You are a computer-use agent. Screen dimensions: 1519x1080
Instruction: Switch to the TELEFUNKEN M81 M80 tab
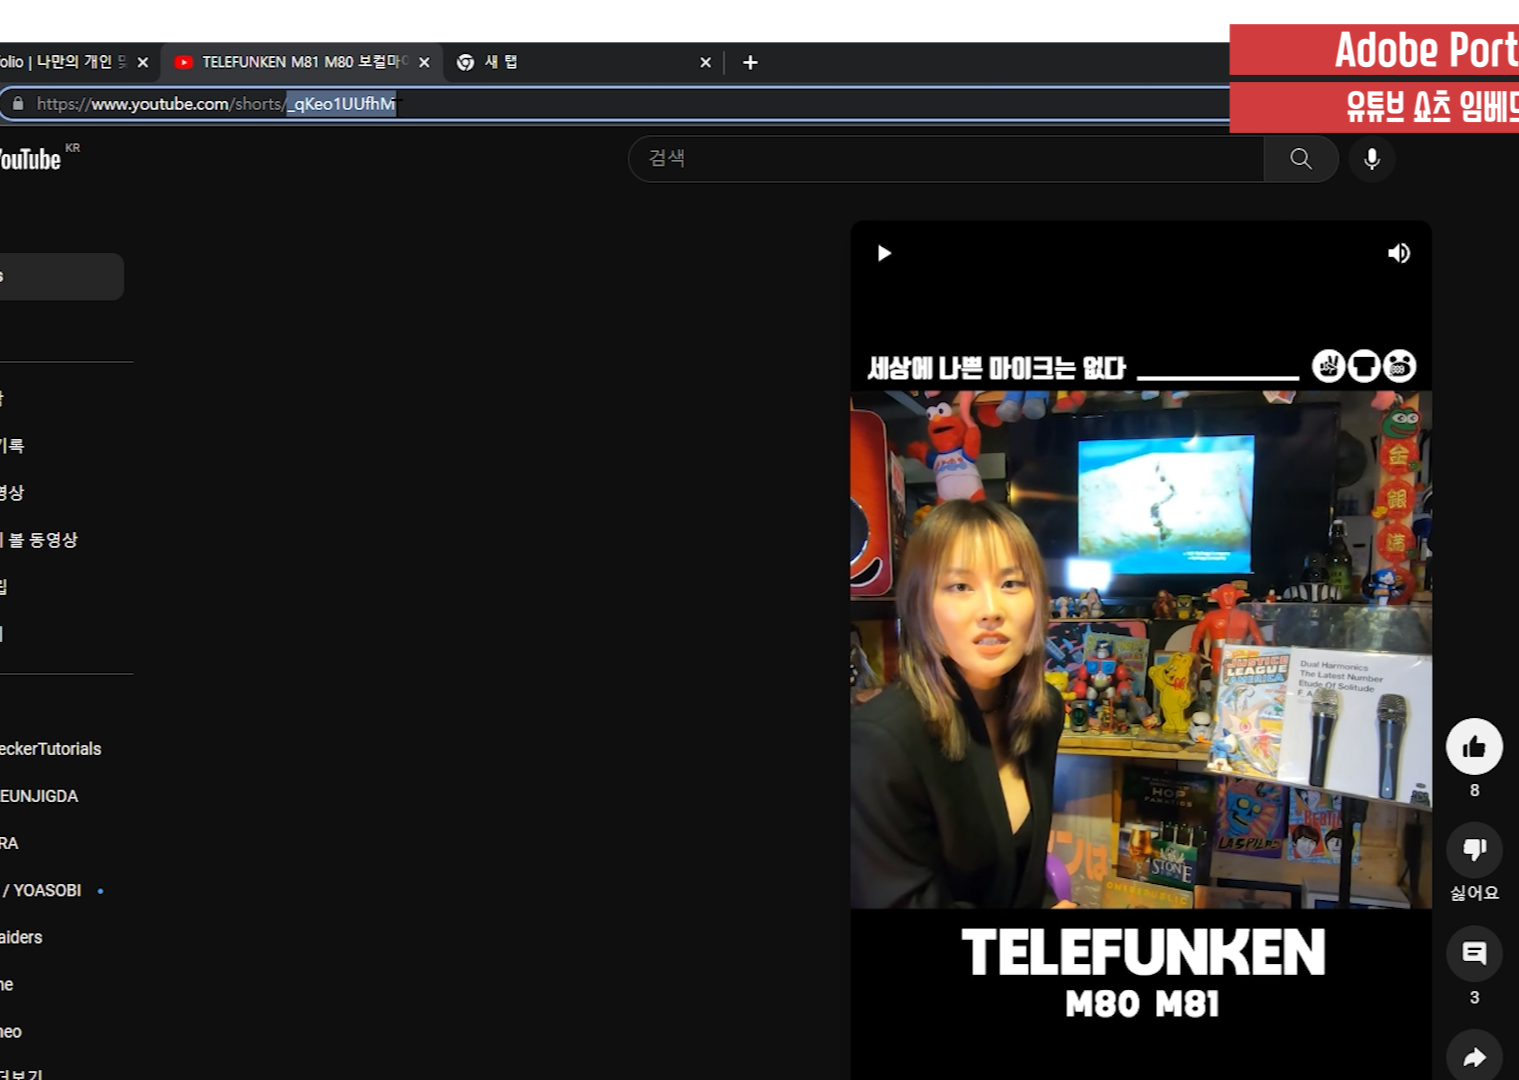tap(300, 62)
